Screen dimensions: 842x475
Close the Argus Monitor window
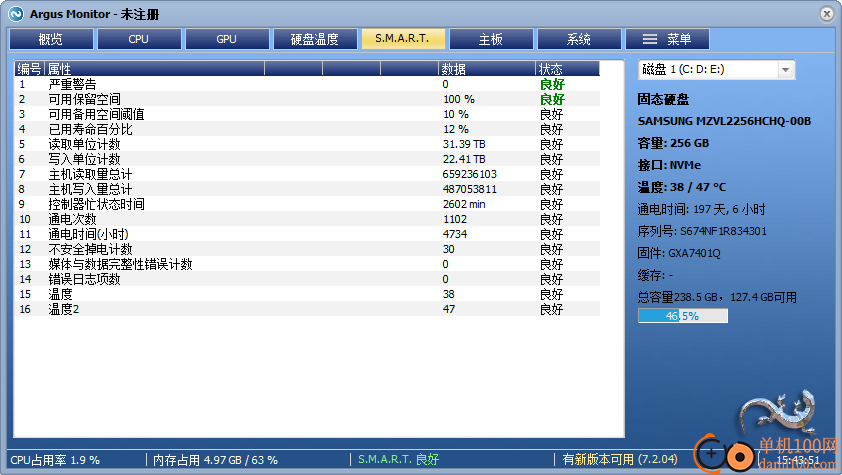pyautogui.click(x=827, y=14)
